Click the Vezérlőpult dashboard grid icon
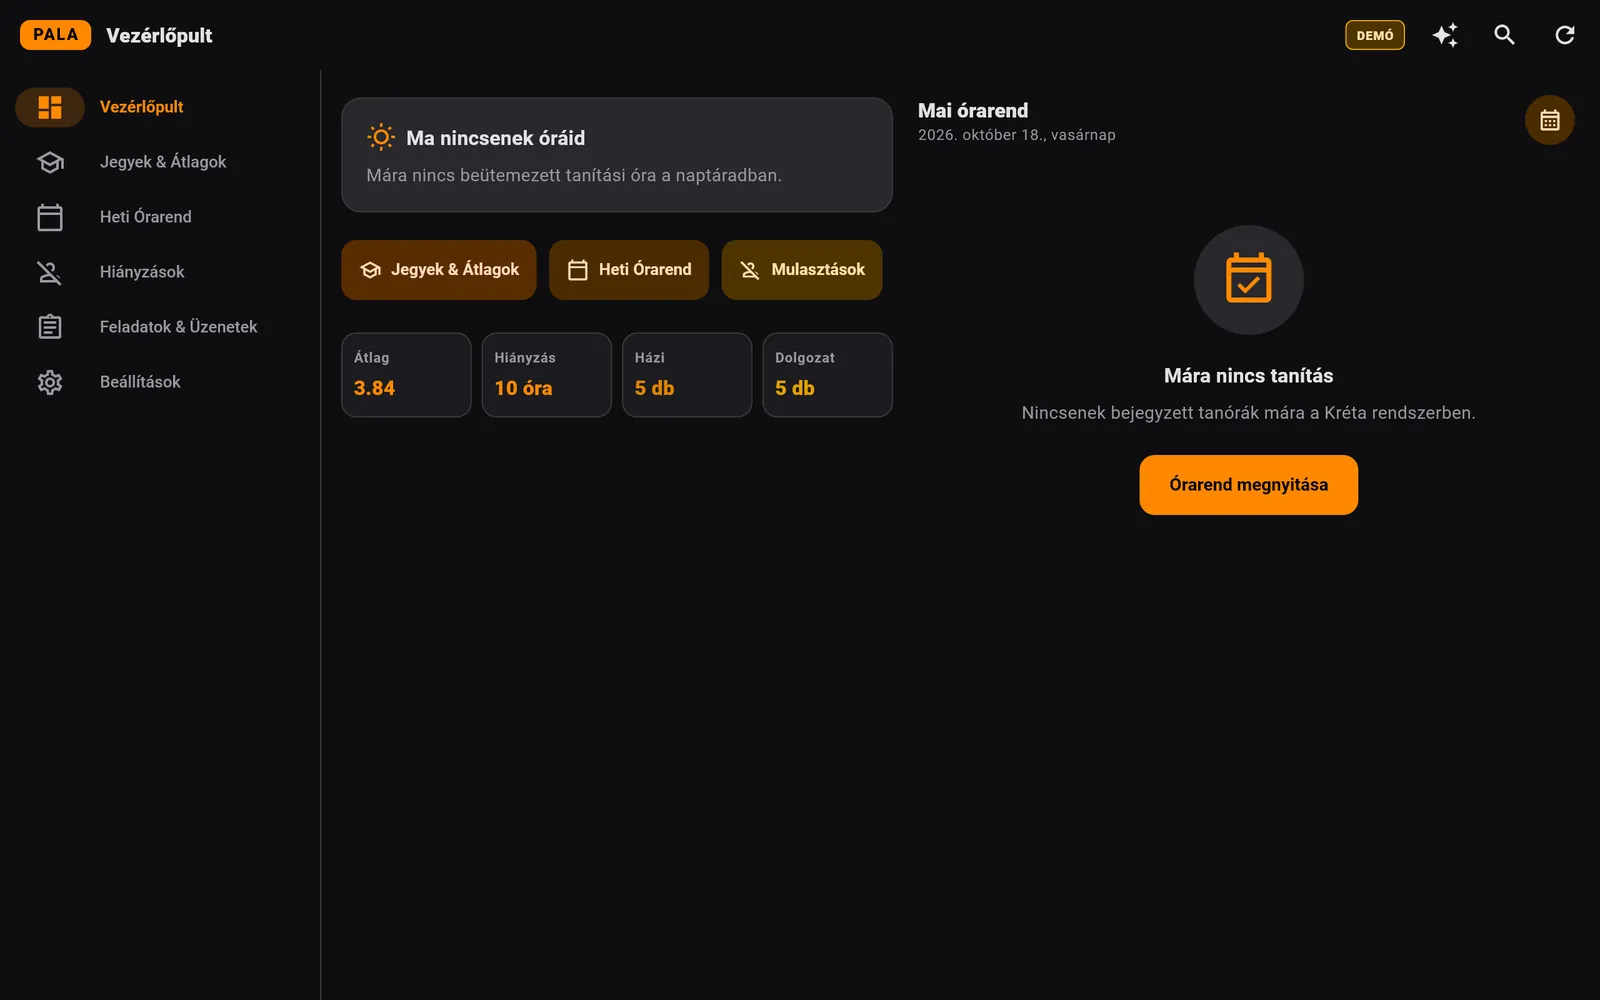Image resolution: width=1600 pixels, height=1000 pixels. coord(50,107)
